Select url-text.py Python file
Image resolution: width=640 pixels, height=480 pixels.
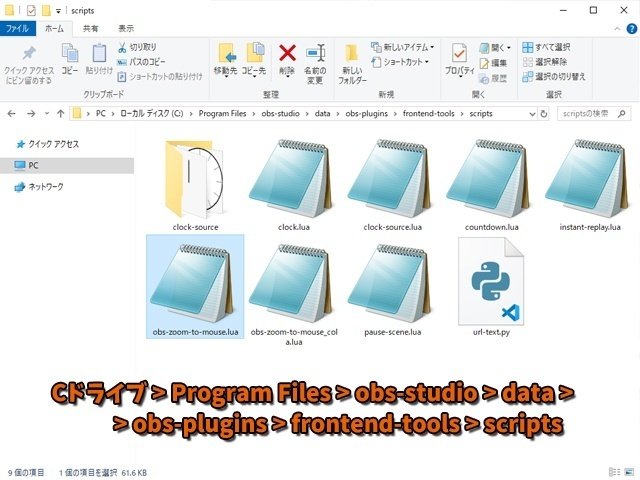pyautogui.click(x=491, y=287)
